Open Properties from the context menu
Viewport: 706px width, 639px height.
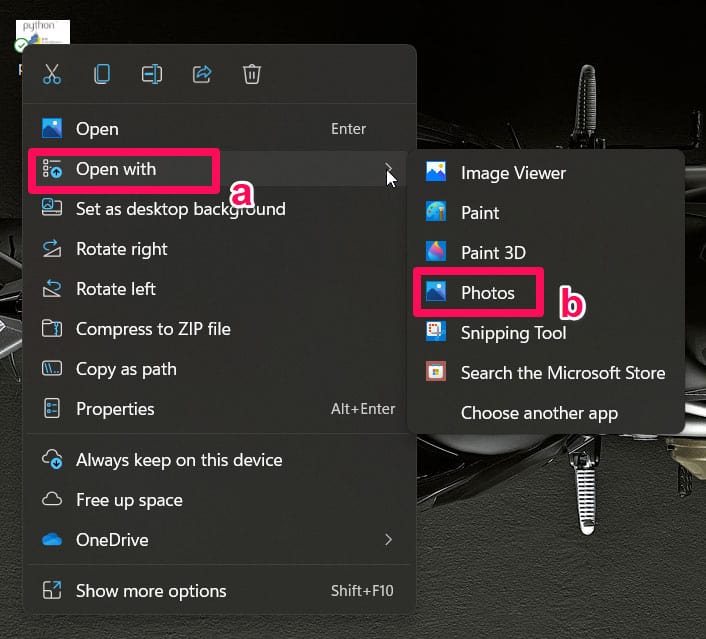219,409
